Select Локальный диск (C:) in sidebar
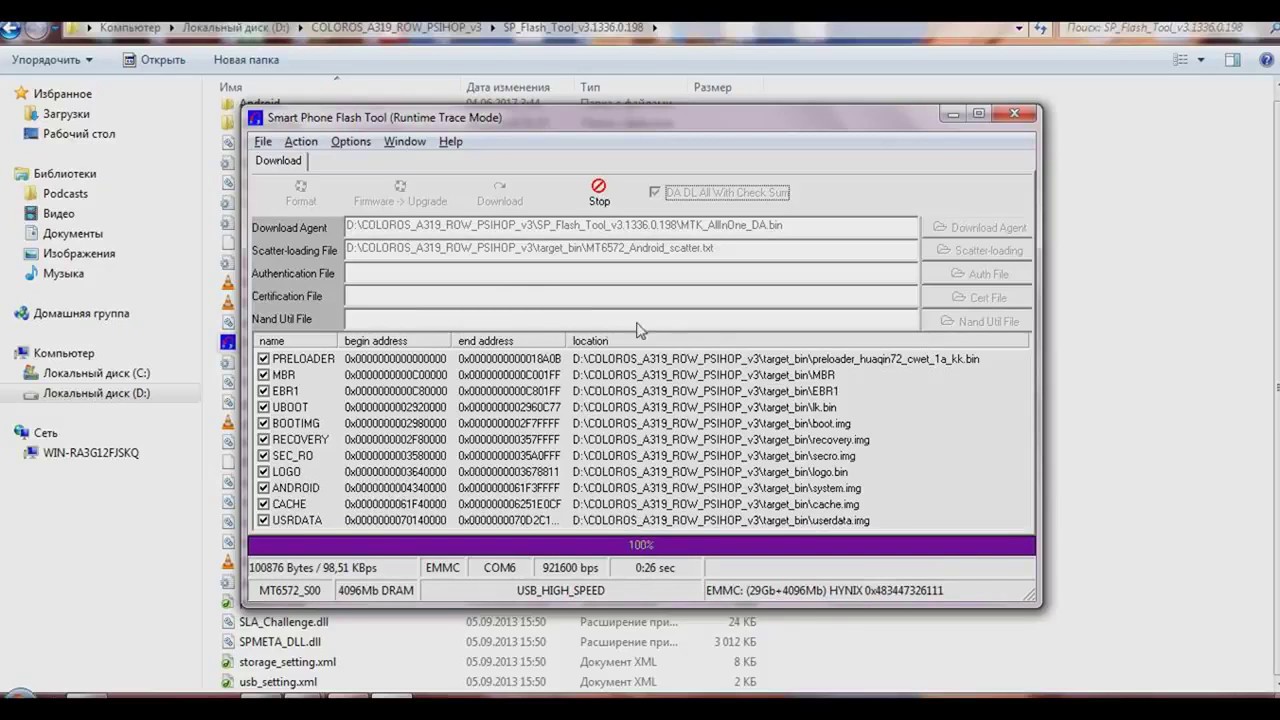The height and width of the screenshot is (720, 1280). pyautogui.click(x=96, y=373)
